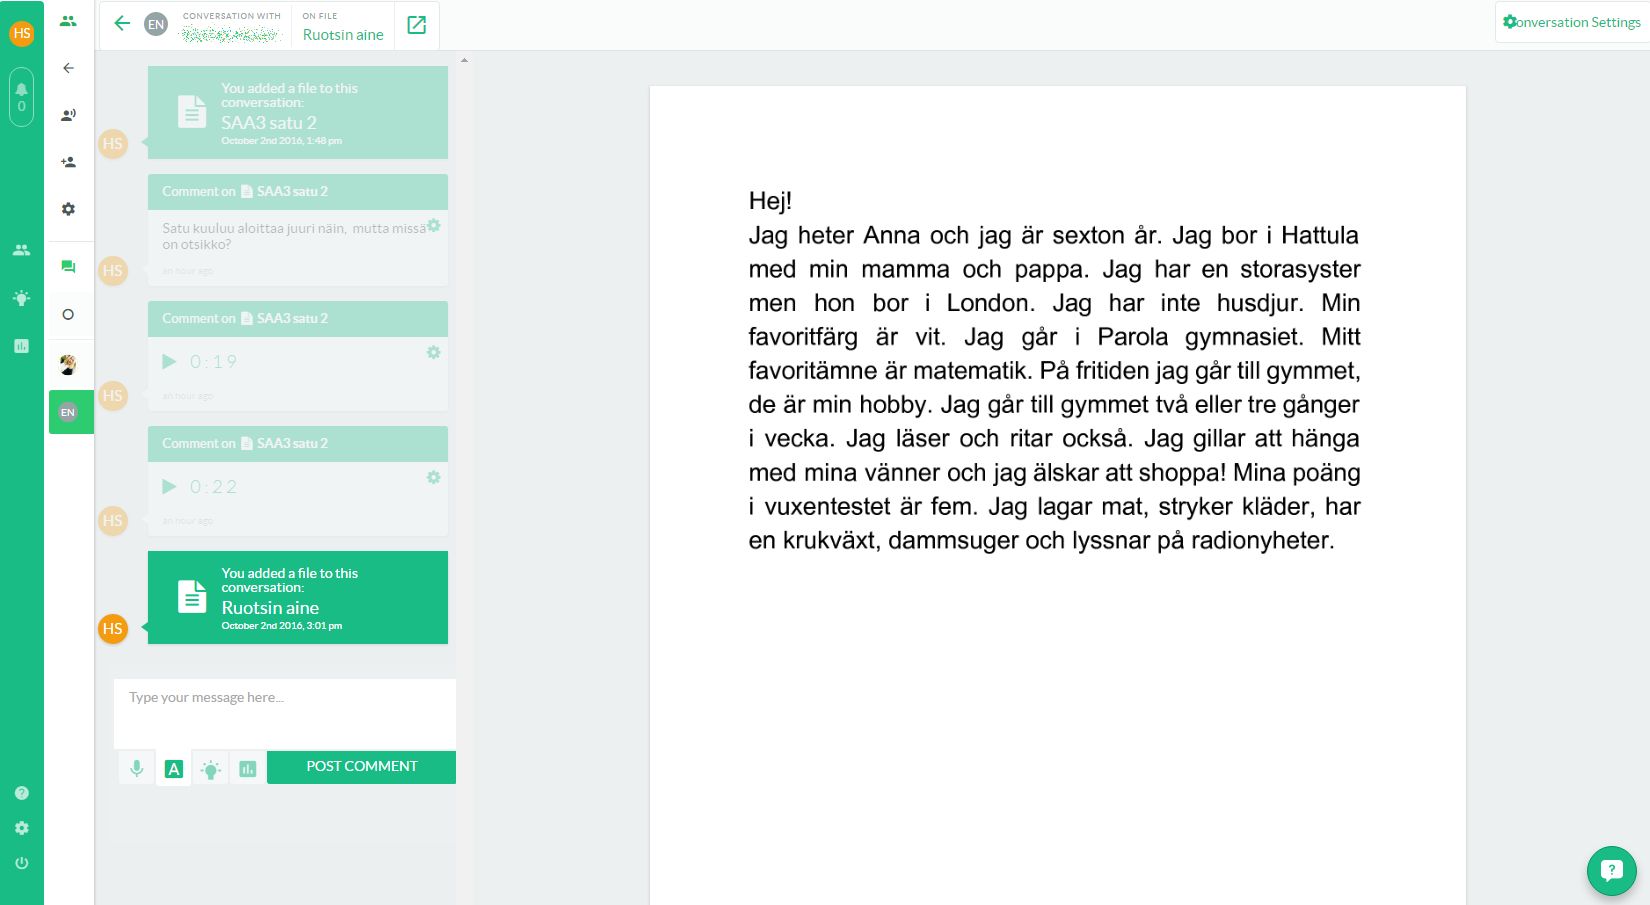This screenshot has width=1650, height=905.
Task: Click the add person icon in sidebar
Action: tap(68, 162)
